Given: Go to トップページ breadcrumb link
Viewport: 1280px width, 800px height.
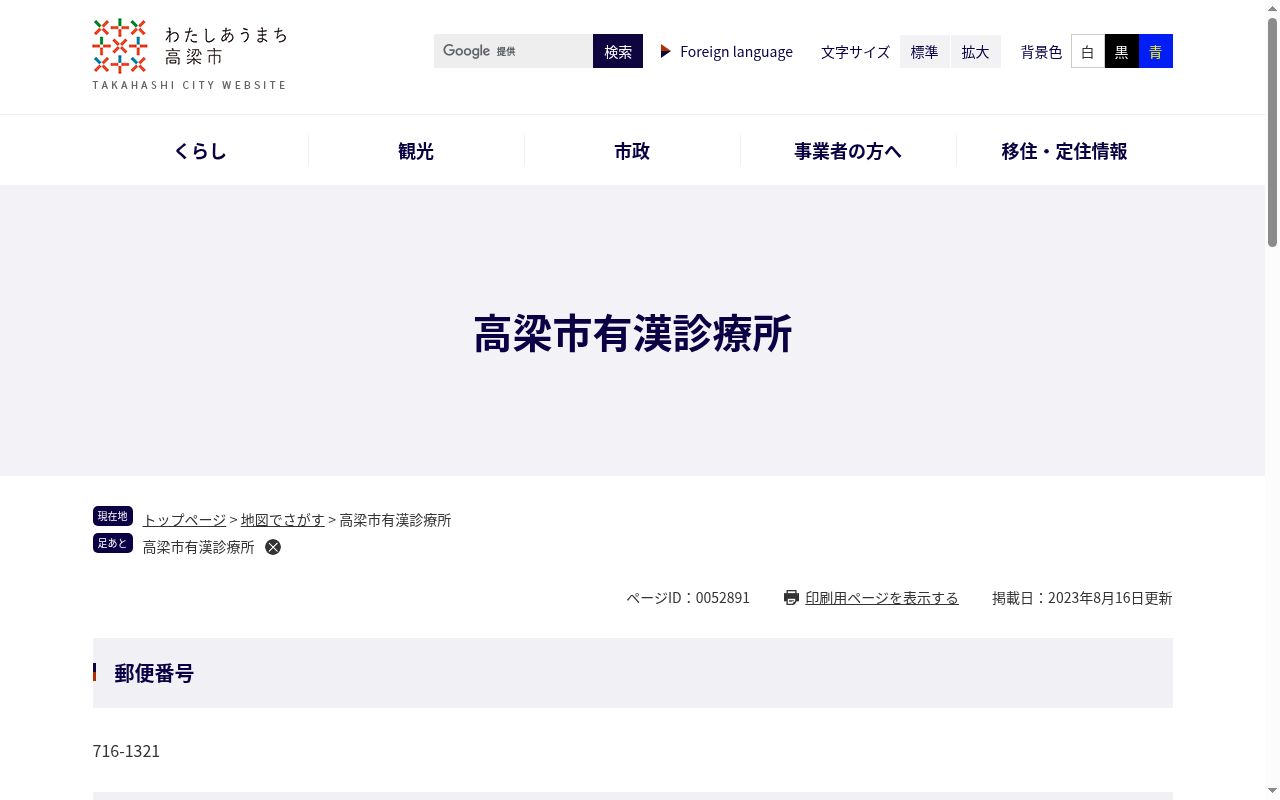Looking at the screenshot, I should pos(184,520).
